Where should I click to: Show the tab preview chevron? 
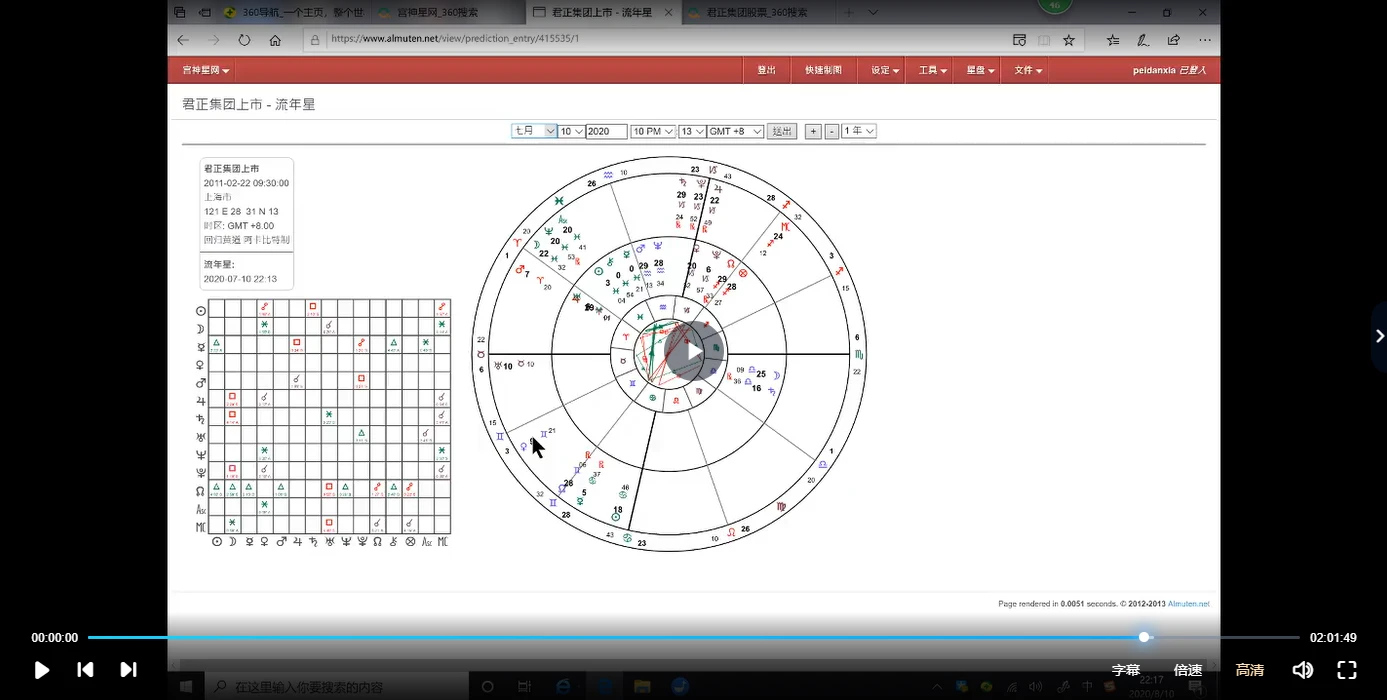[874, 13]
